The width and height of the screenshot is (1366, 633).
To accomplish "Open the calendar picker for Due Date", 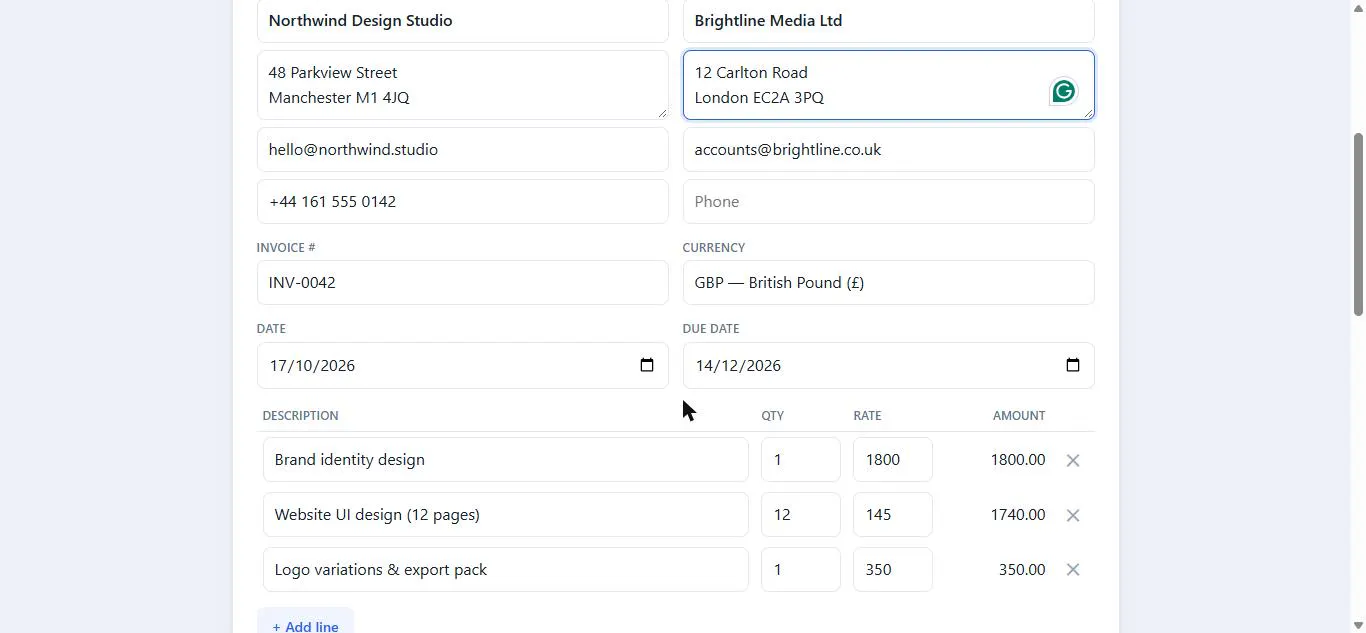I will pos(1073,365).
